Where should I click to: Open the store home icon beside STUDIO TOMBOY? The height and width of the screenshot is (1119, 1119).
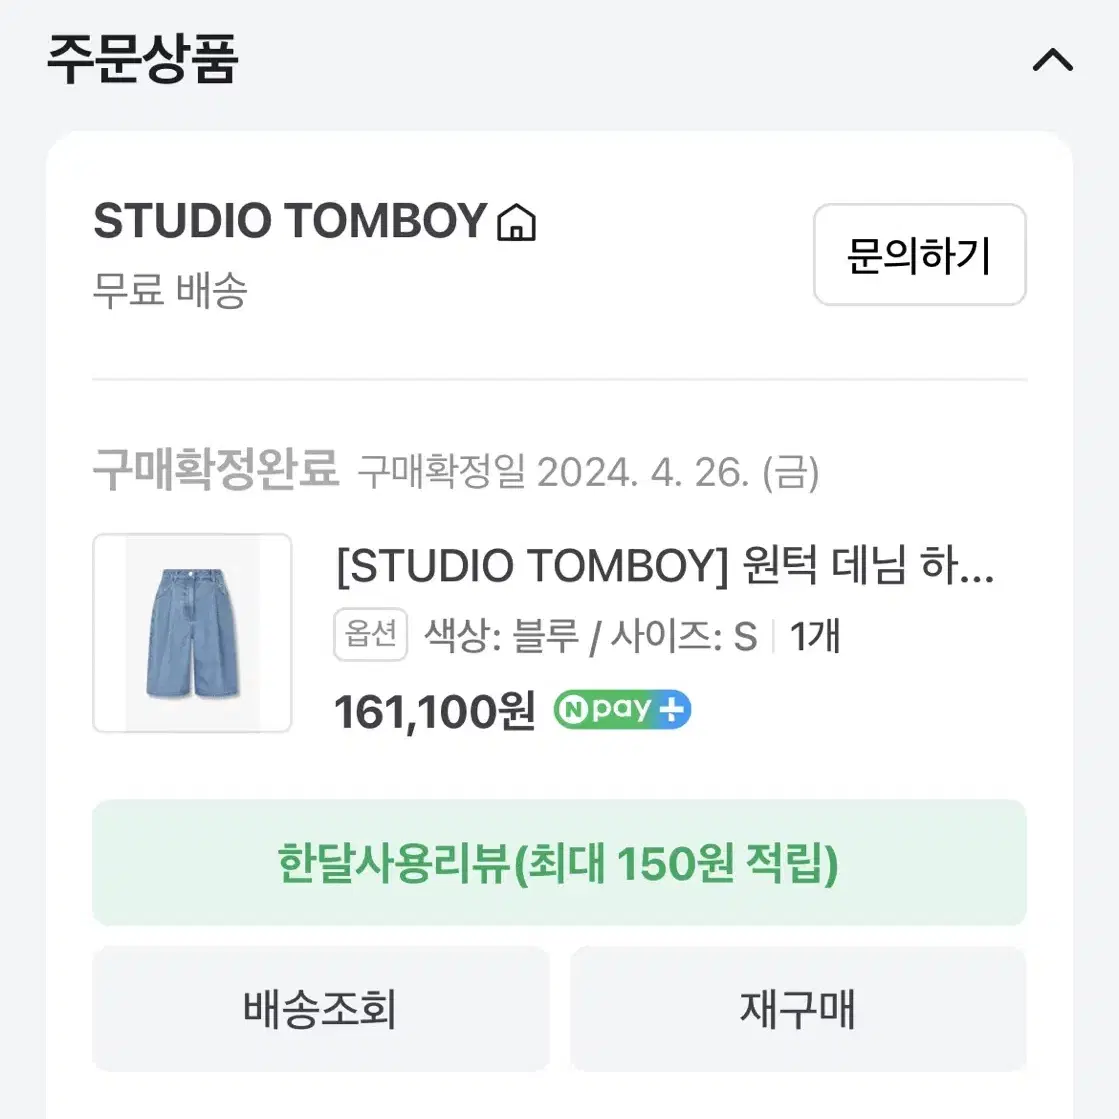(517, 222)
